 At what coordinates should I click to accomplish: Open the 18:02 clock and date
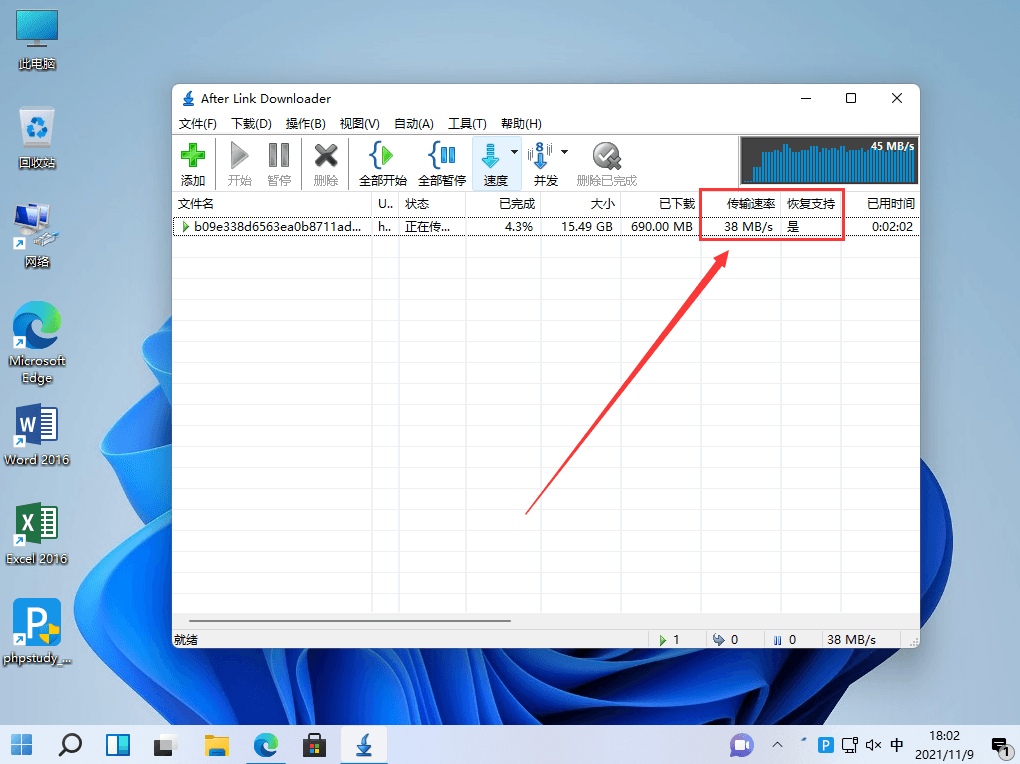point(944,745)
